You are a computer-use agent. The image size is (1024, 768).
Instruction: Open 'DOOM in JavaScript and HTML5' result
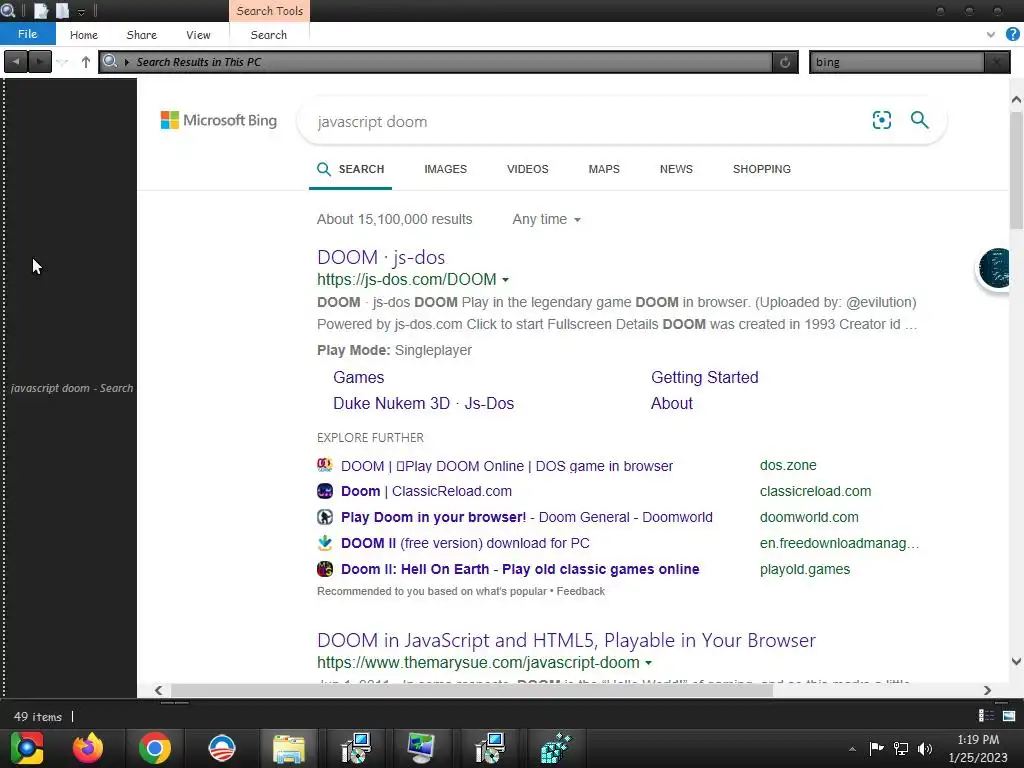click(566, 640)
